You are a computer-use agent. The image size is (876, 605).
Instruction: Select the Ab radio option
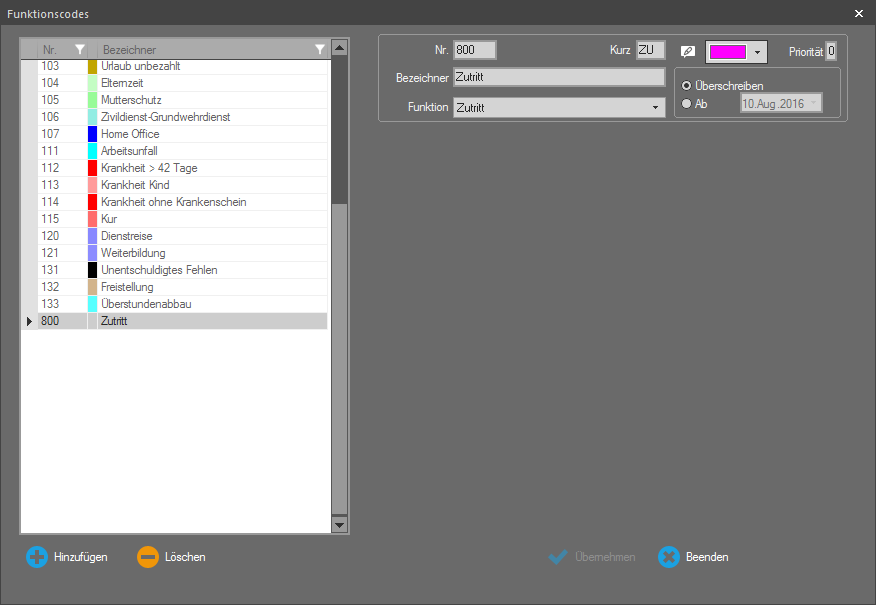(x=686, y=103)
